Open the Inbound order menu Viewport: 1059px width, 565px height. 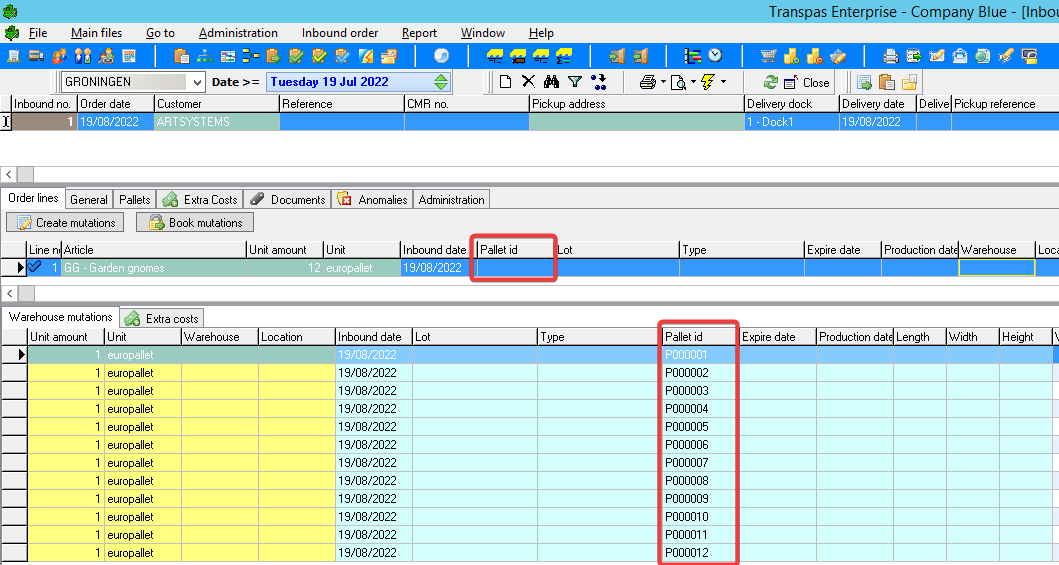pyautogui.click(x=340, y=33)
